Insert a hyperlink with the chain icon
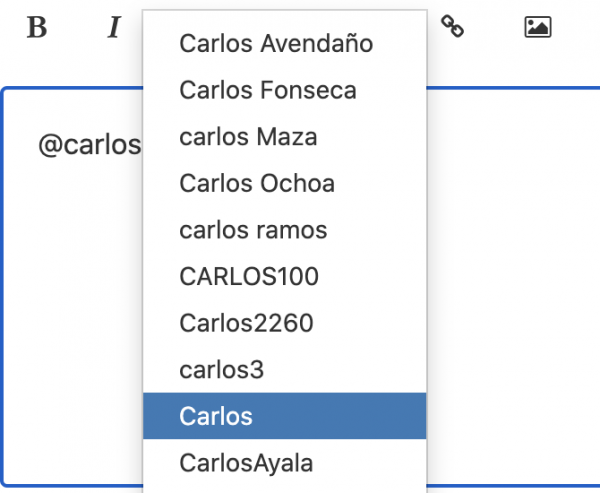The height and width of the screenshot is (493, 600). click(452, 26)
